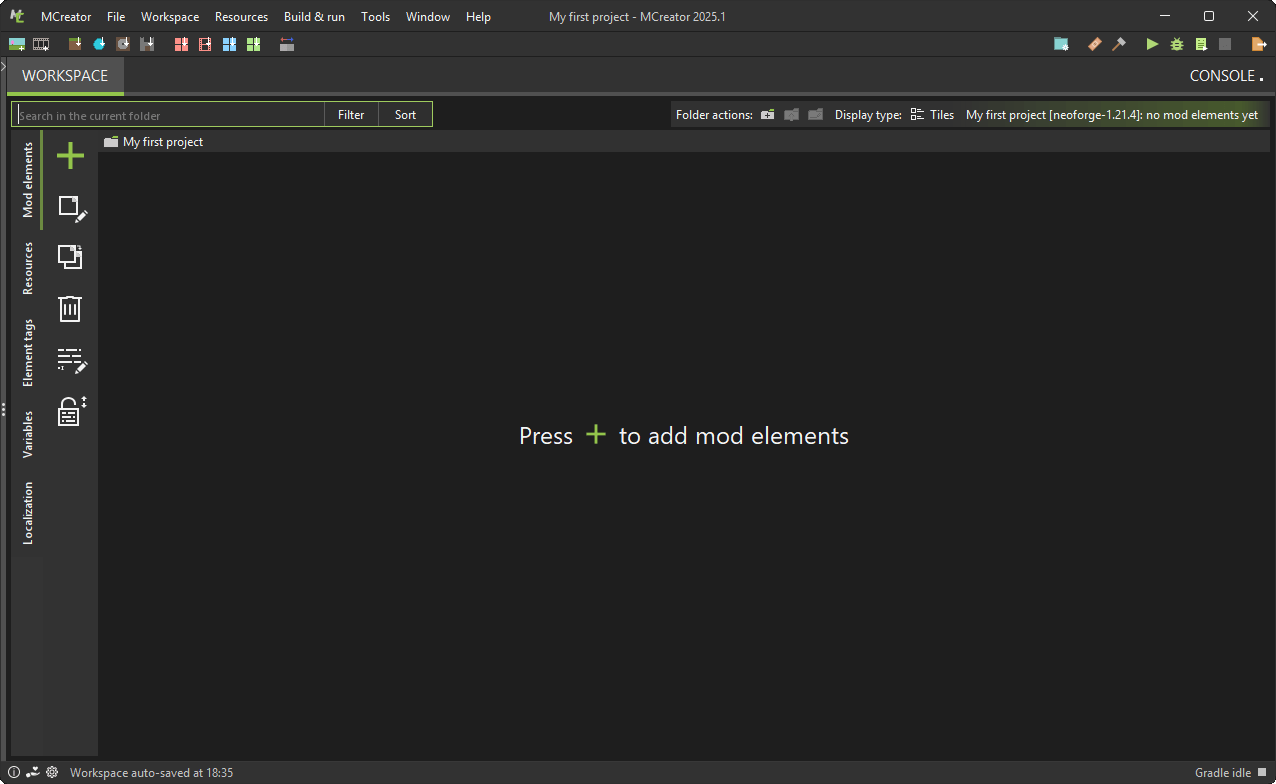The width and height of the screenshot is (1276, 784).
Task: Open the edit code icon in sidebar
Action: click(72, 361)
